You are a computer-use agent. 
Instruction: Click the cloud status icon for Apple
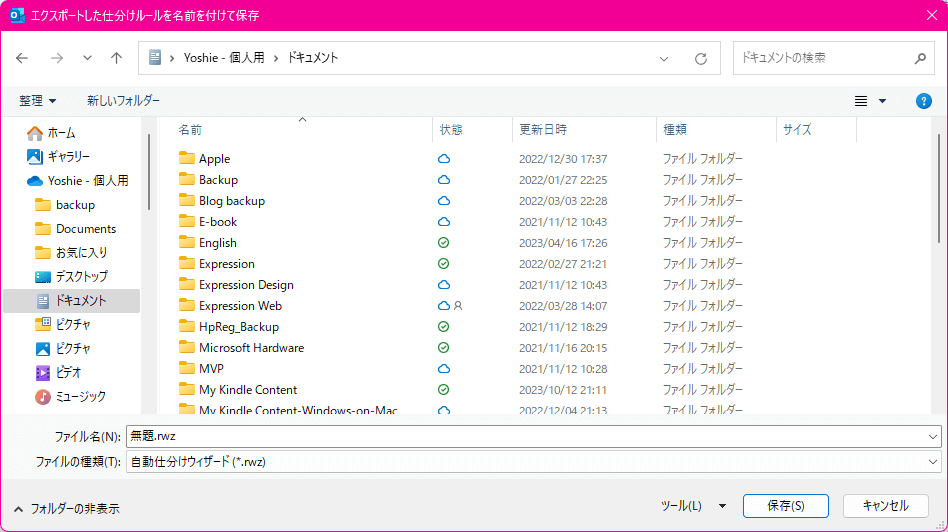tap(444, 159)
